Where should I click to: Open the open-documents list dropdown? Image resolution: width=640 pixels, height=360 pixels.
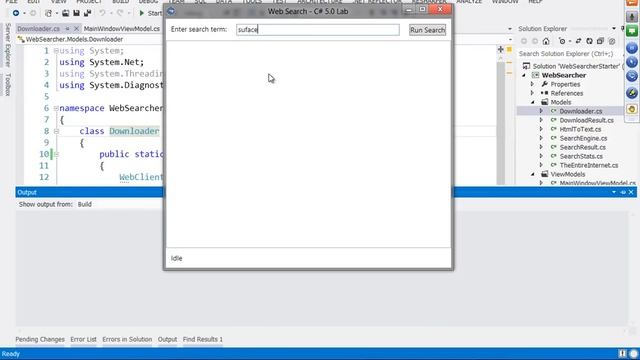tap(509, 29)
